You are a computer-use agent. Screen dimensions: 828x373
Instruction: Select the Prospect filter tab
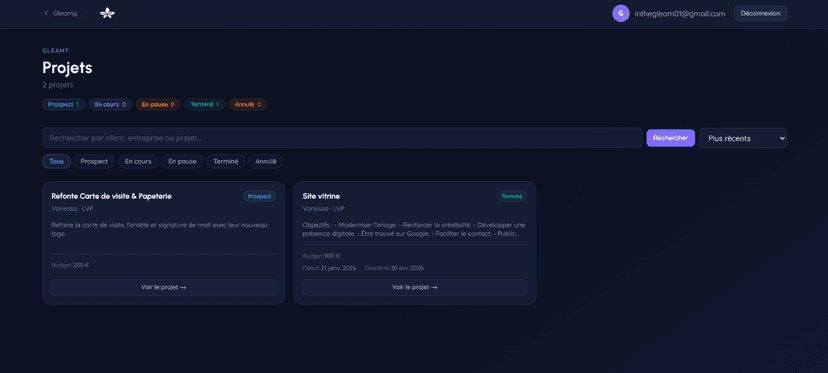point(94,162)
